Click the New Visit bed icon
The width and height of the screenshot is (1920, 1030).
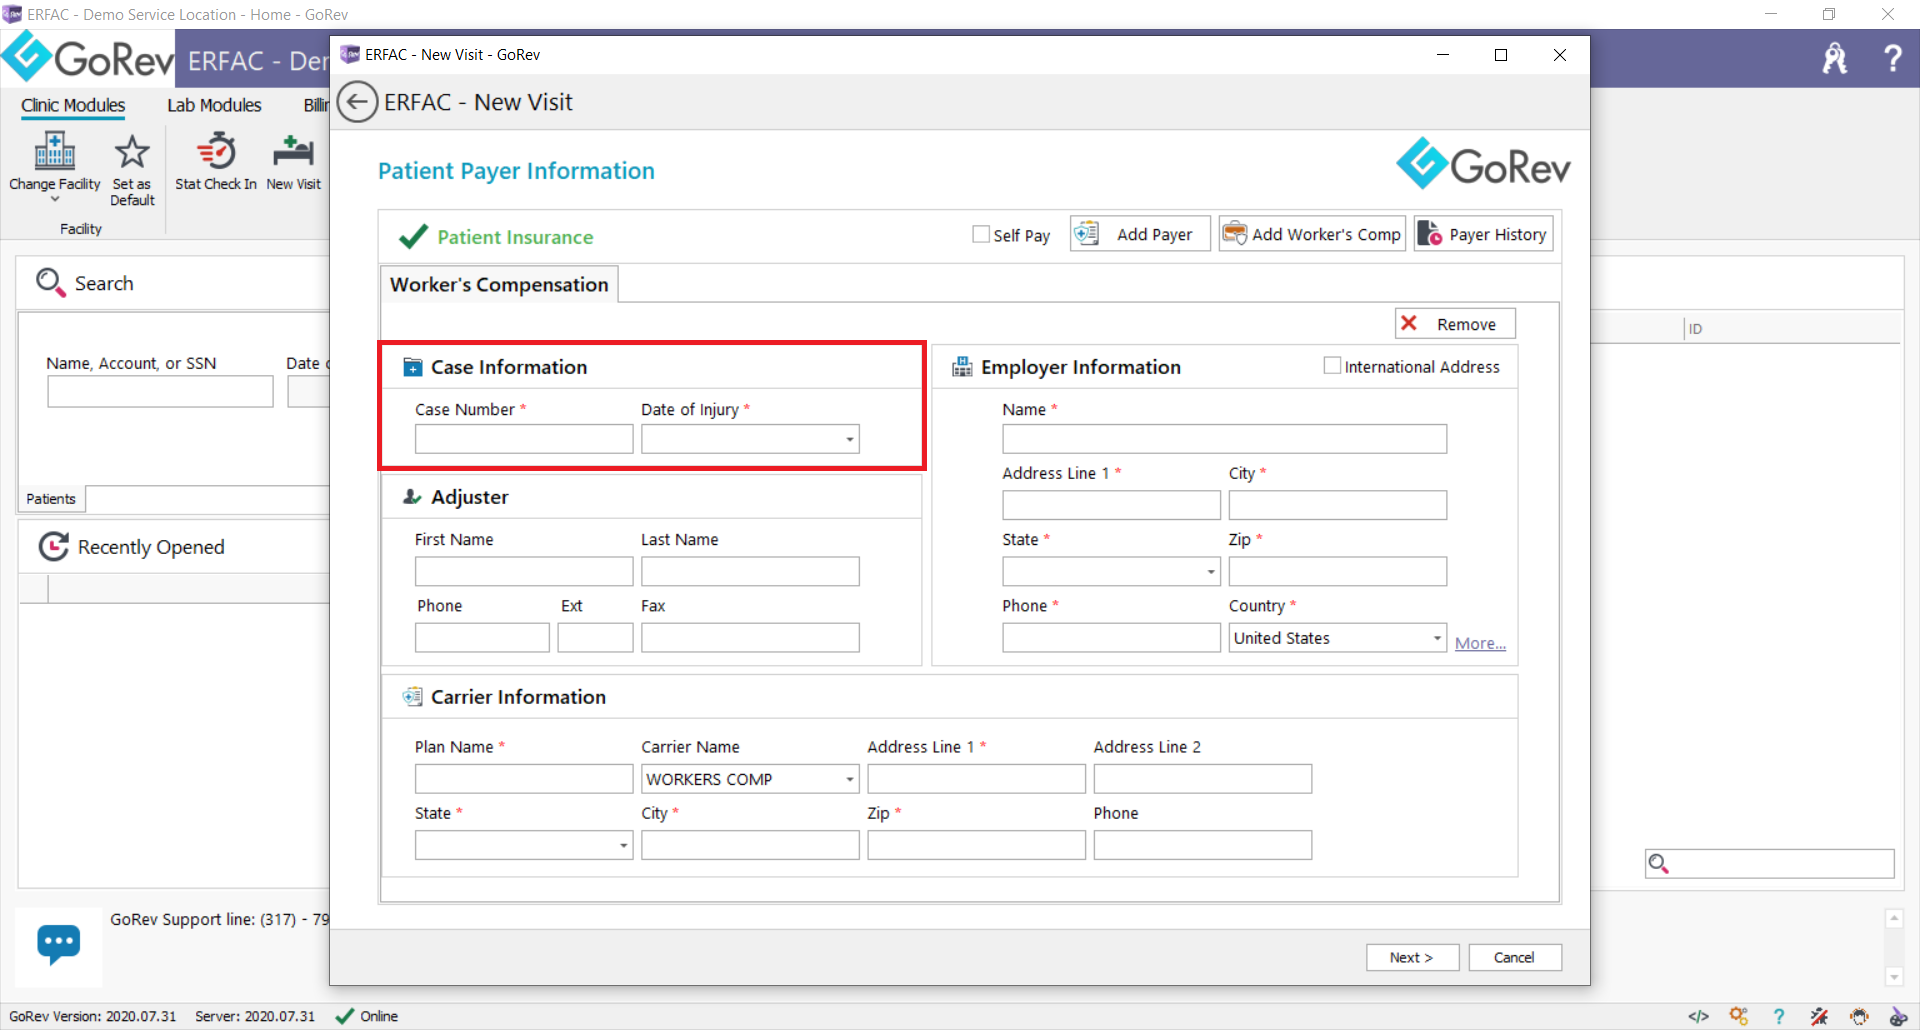click(293, 151)
